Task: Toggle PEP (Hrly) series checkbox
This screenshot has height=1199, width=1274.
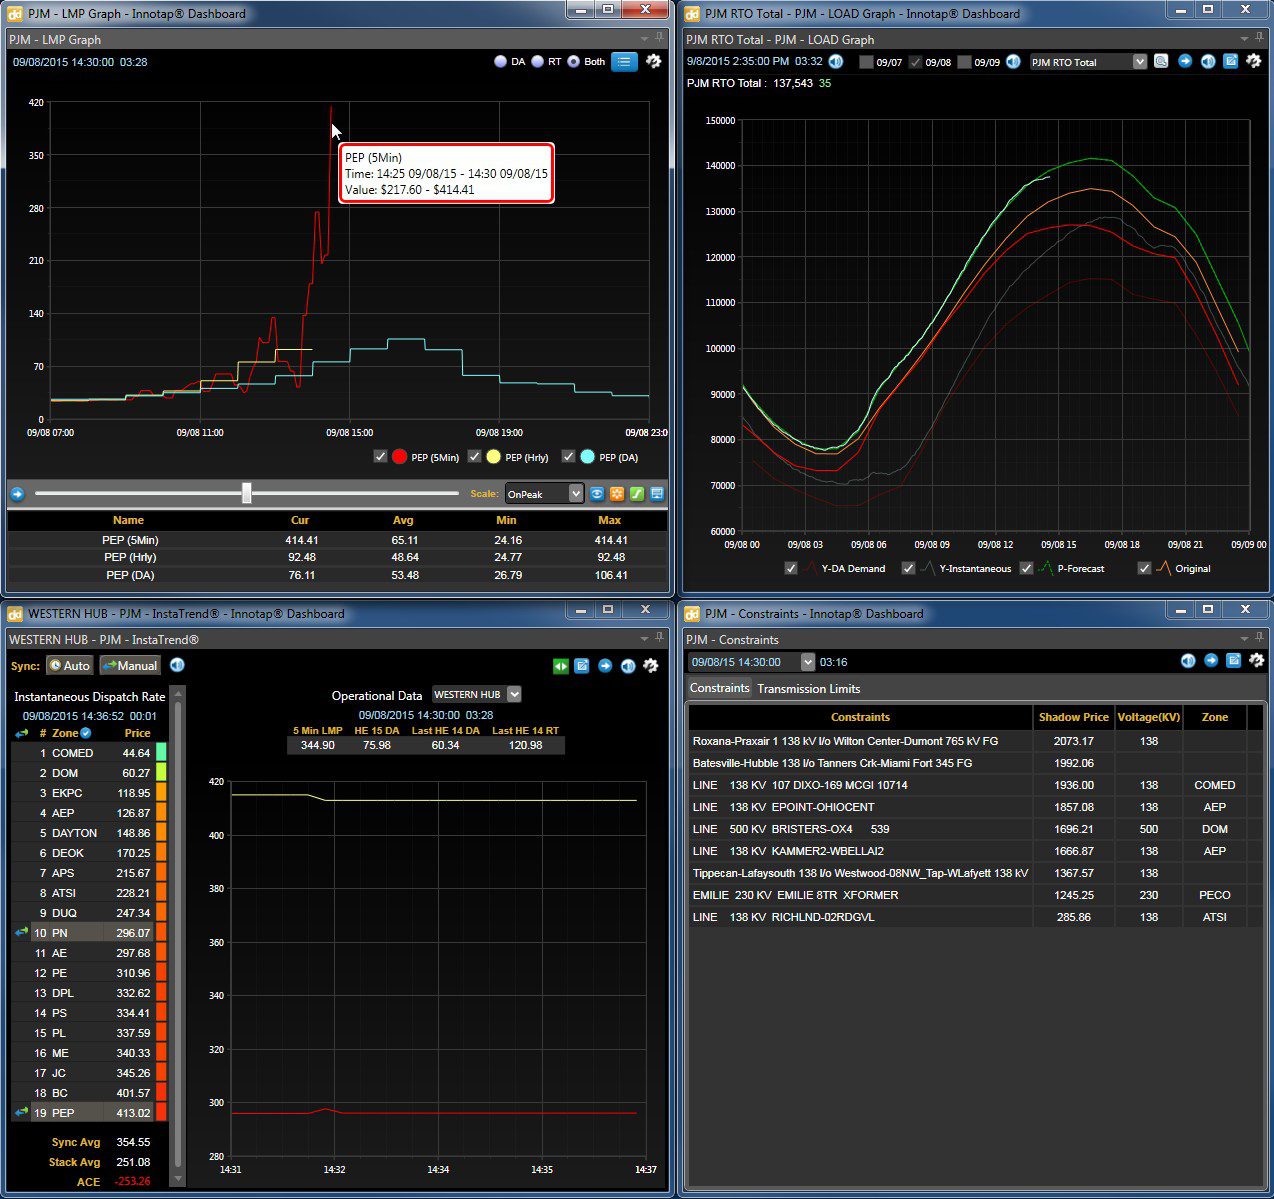Action: pyautogui.click(x=475, y=457)
